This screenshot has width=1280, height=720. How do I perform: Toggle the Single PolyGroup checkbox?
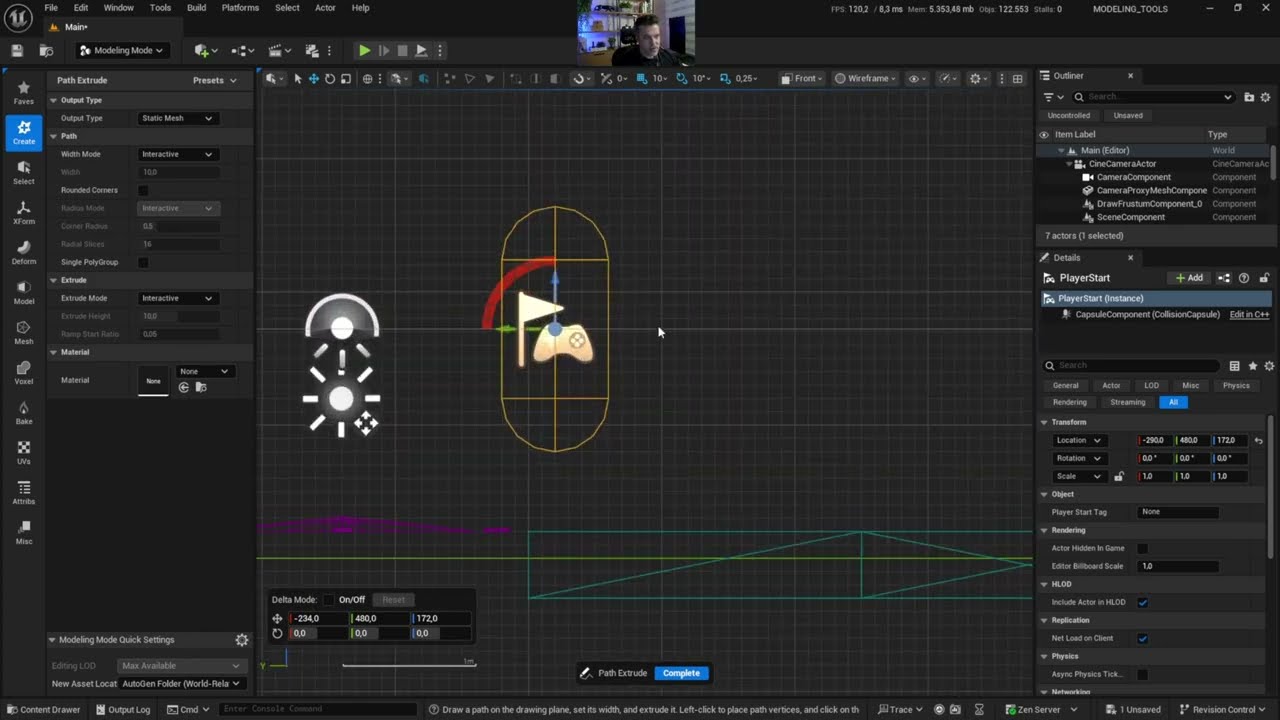click(x=143, y=262)
